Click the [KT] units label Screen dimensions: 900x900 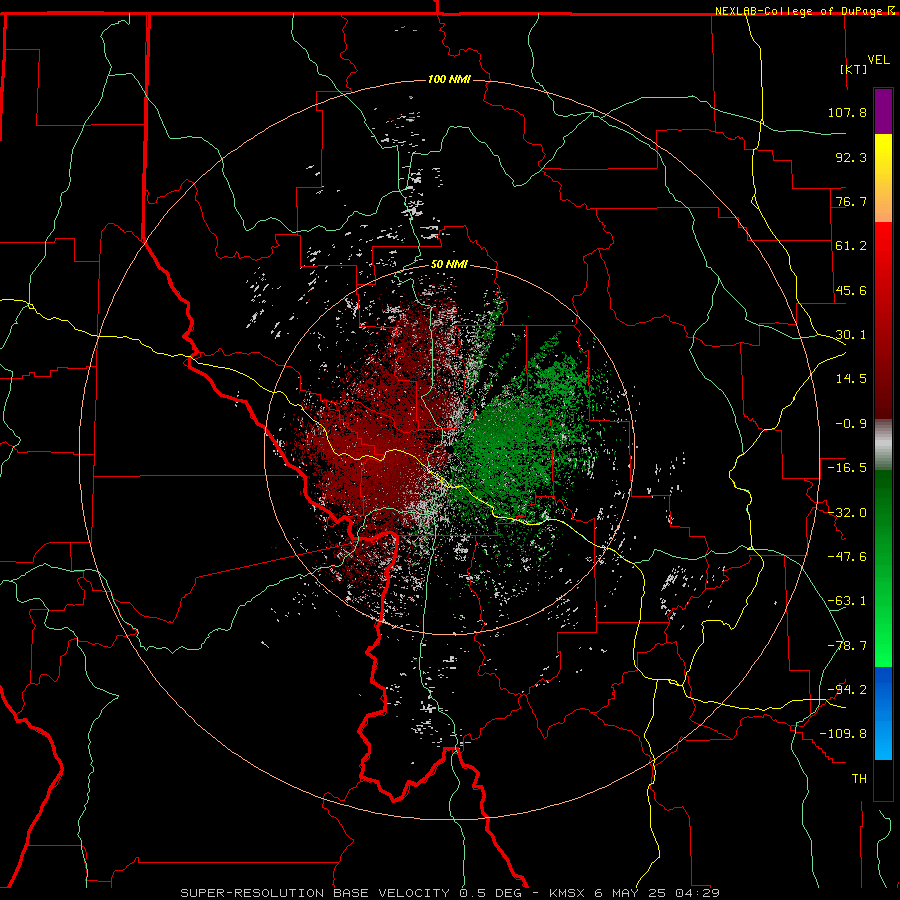854,69
